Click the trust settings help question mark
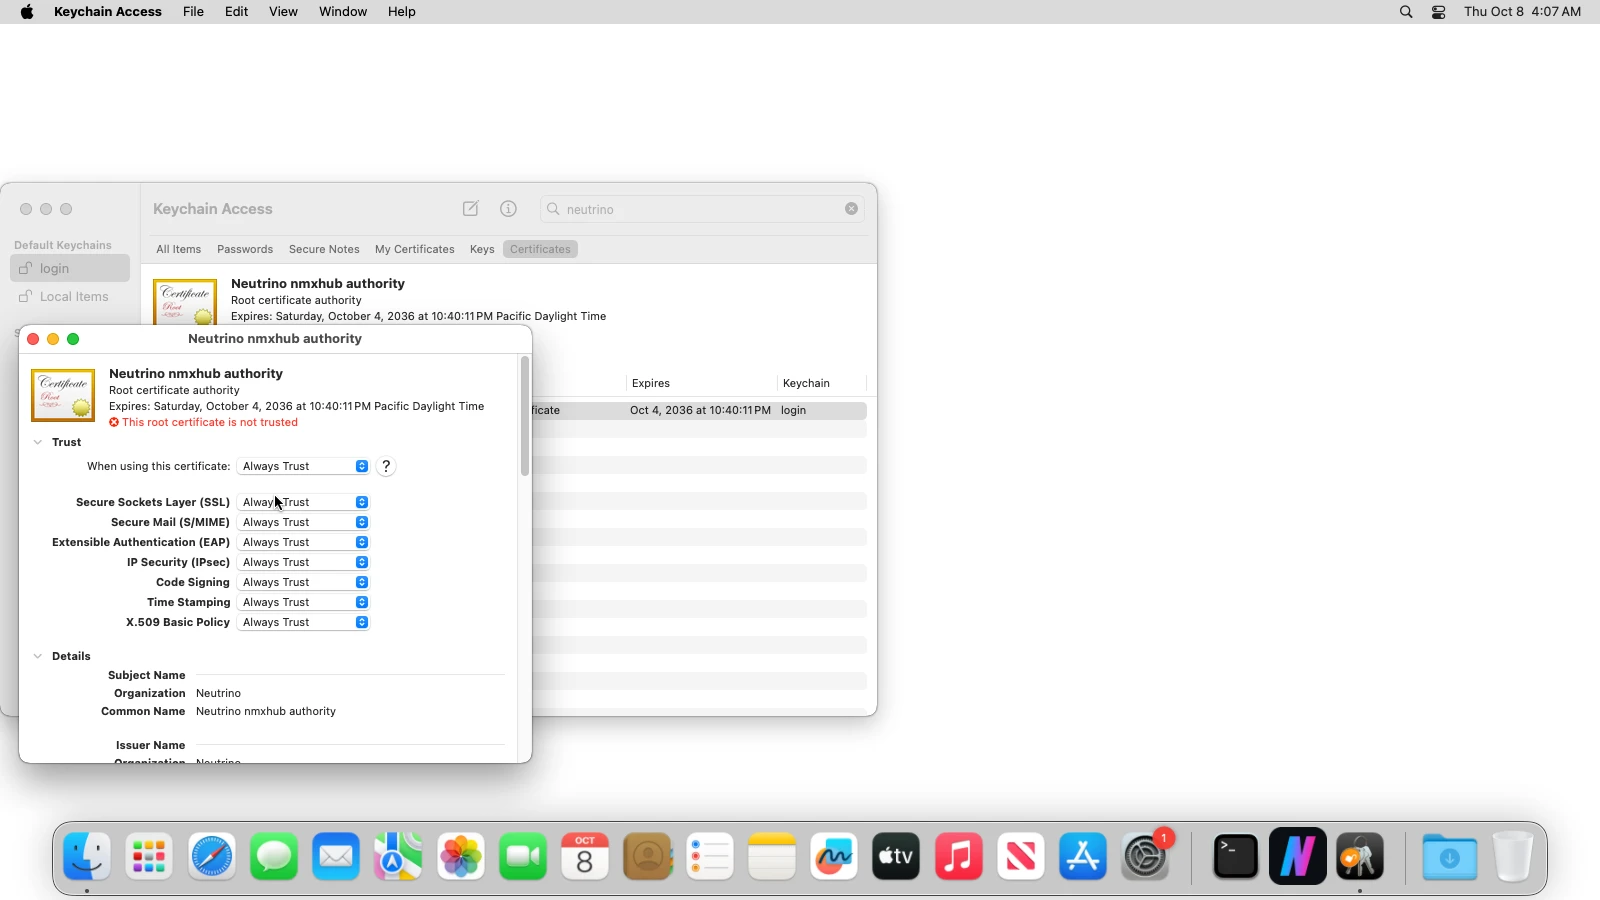This screenshot has height=900, width=1600. [386, 466]
